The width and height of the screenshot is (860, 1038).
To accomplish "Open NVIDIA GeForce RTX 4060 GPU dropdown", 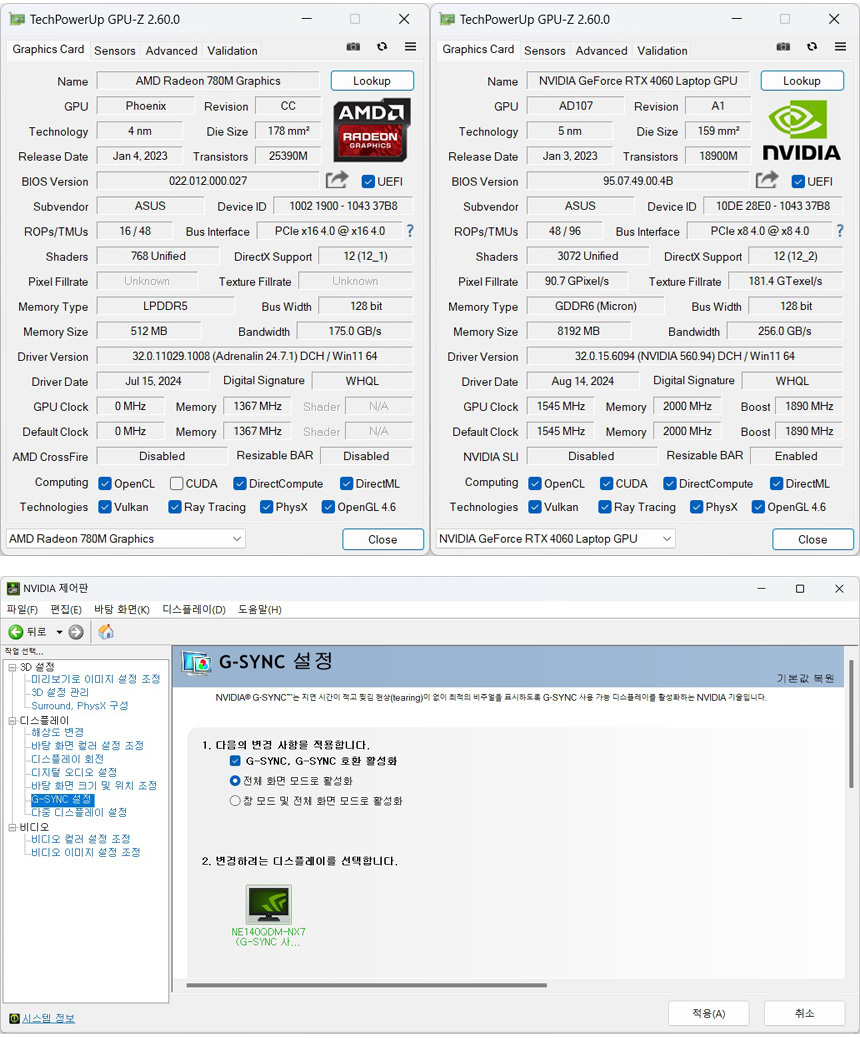I will tap(555, 539).
